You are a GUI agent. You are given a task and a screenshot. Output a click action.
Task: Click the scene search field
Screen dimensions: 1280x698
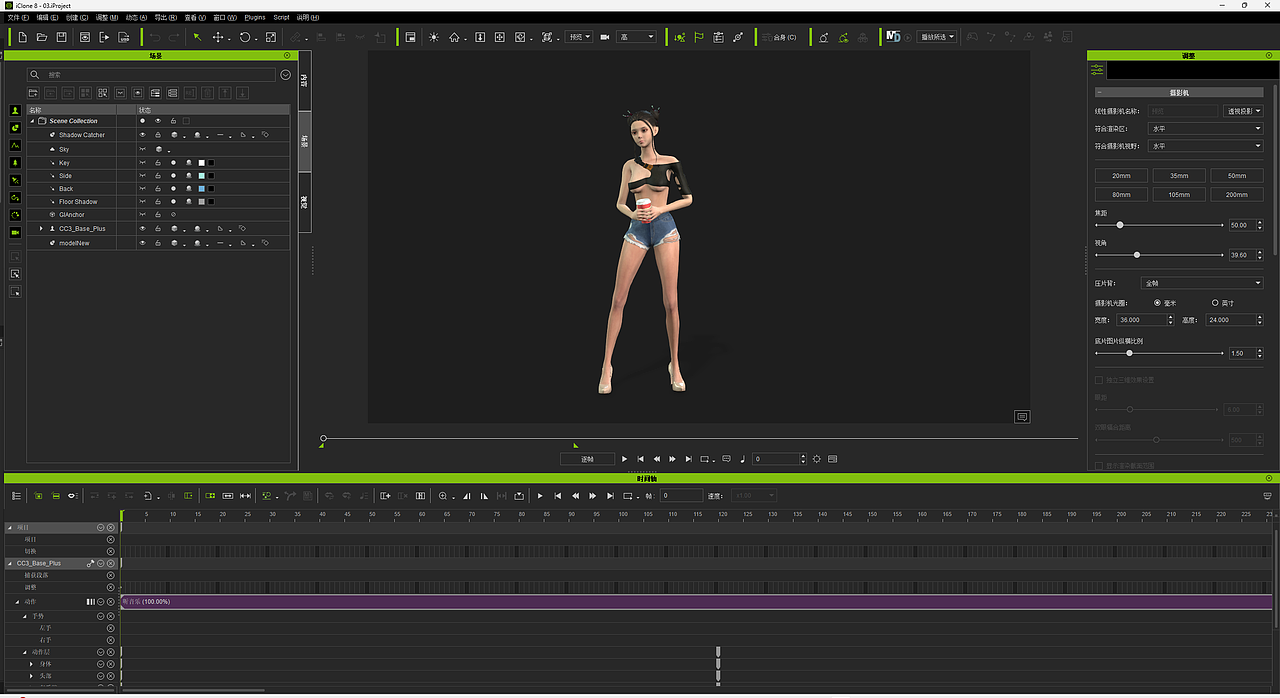[x=152, y=75]
